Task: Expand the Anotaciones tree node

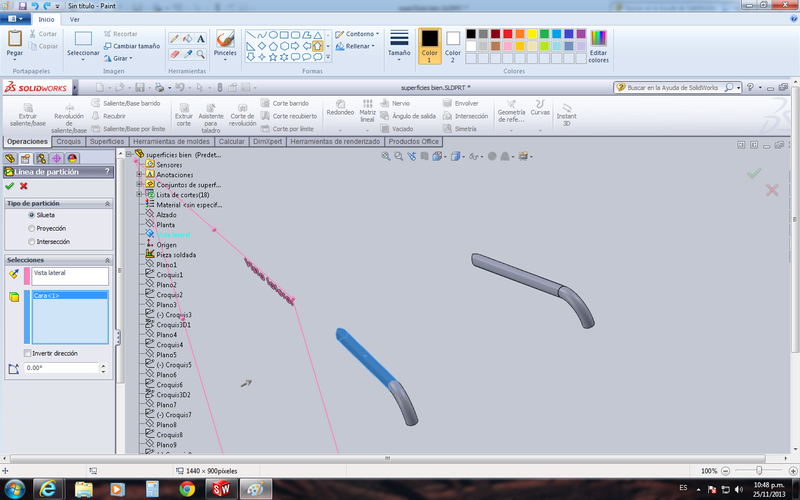Action: pos(139,174)
